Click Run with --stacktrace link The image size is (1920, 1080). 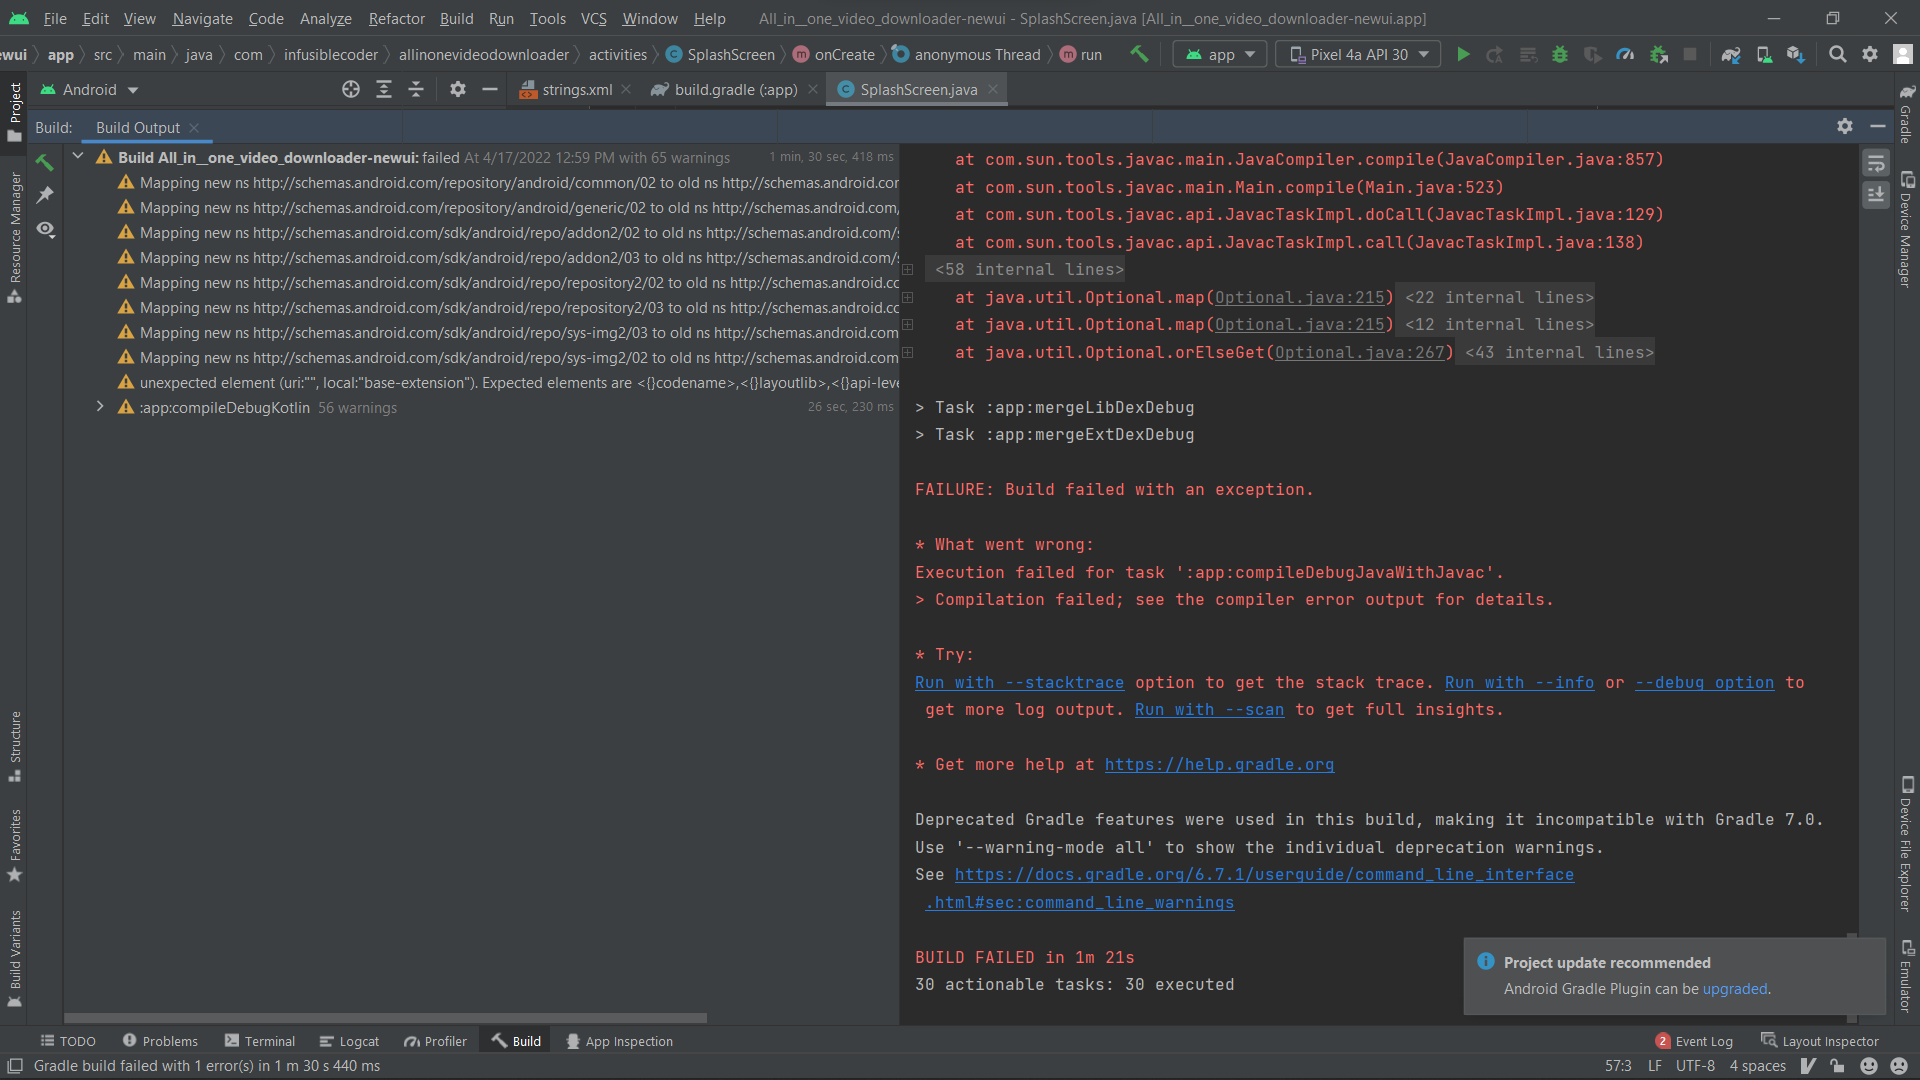(1019, 682)
